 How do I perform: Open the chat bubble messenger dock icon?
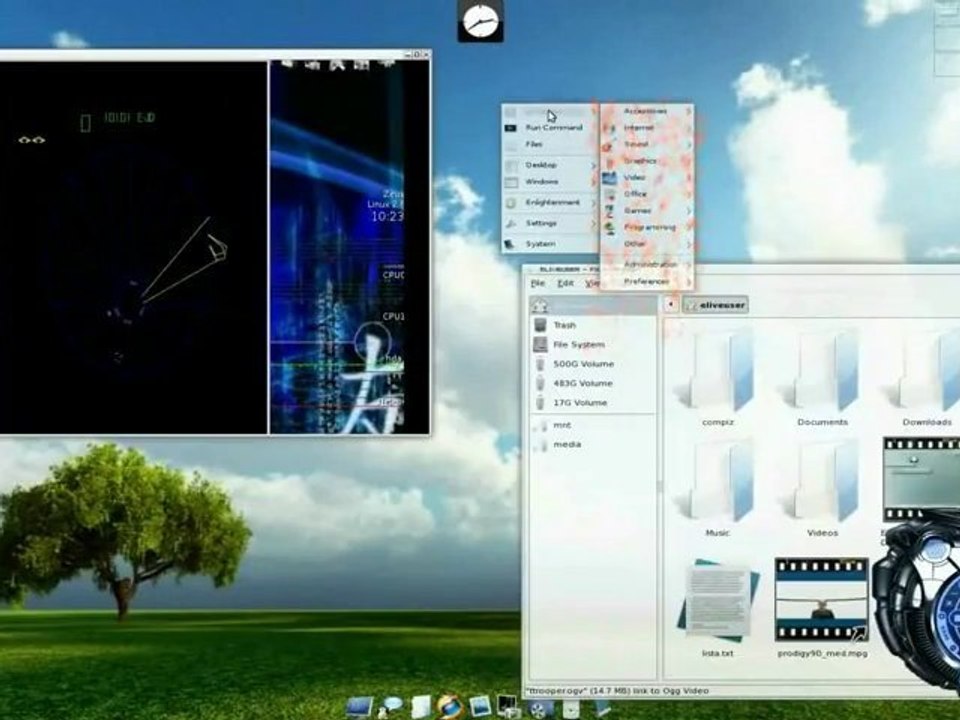tap(391, 707)
